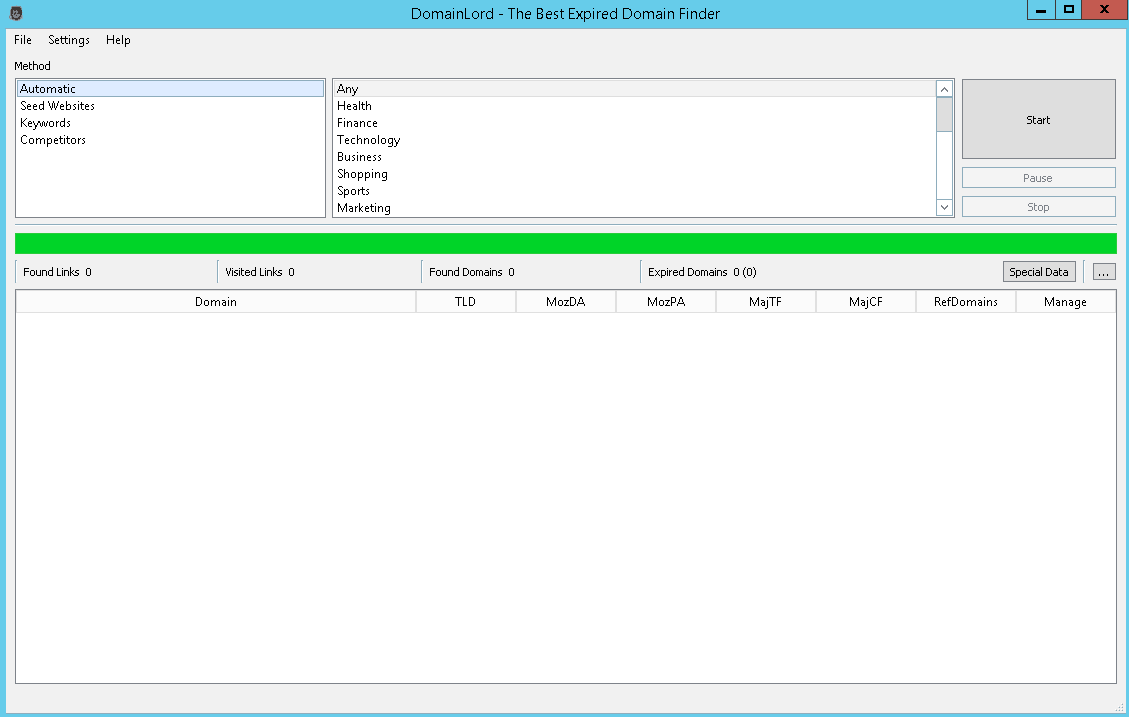Open the Settings menu
Screen dimensions: 1129x717
[69, 40]
